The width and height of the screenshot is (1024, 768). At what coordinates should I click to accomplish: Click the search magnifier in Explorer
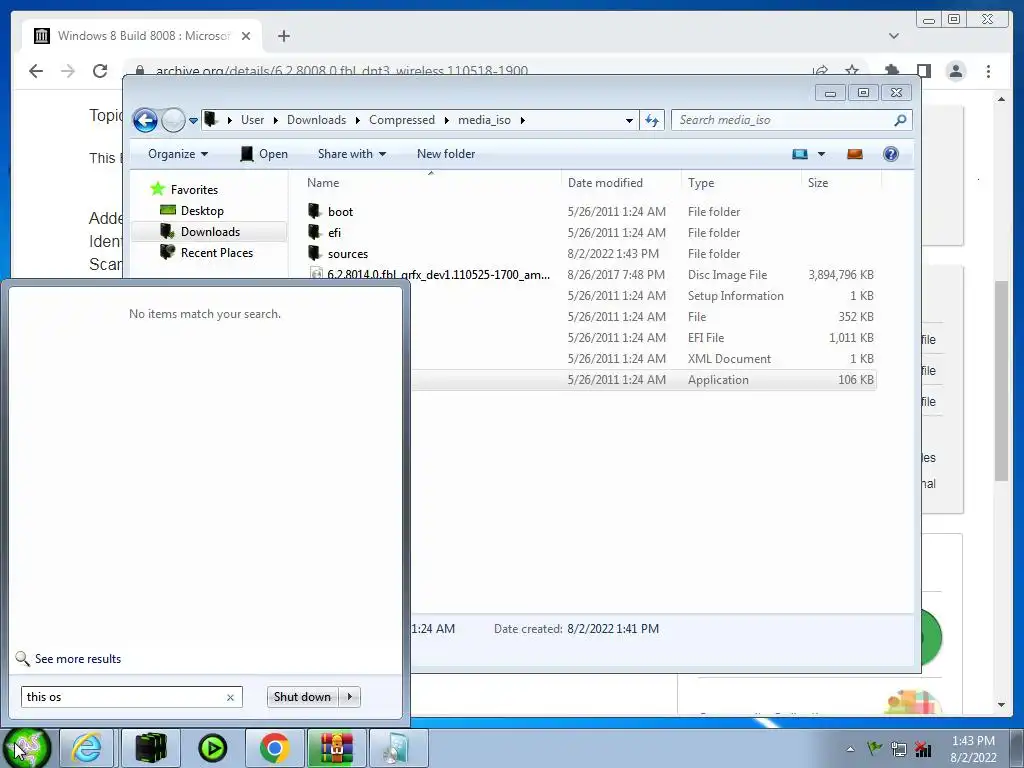(901, 120)
